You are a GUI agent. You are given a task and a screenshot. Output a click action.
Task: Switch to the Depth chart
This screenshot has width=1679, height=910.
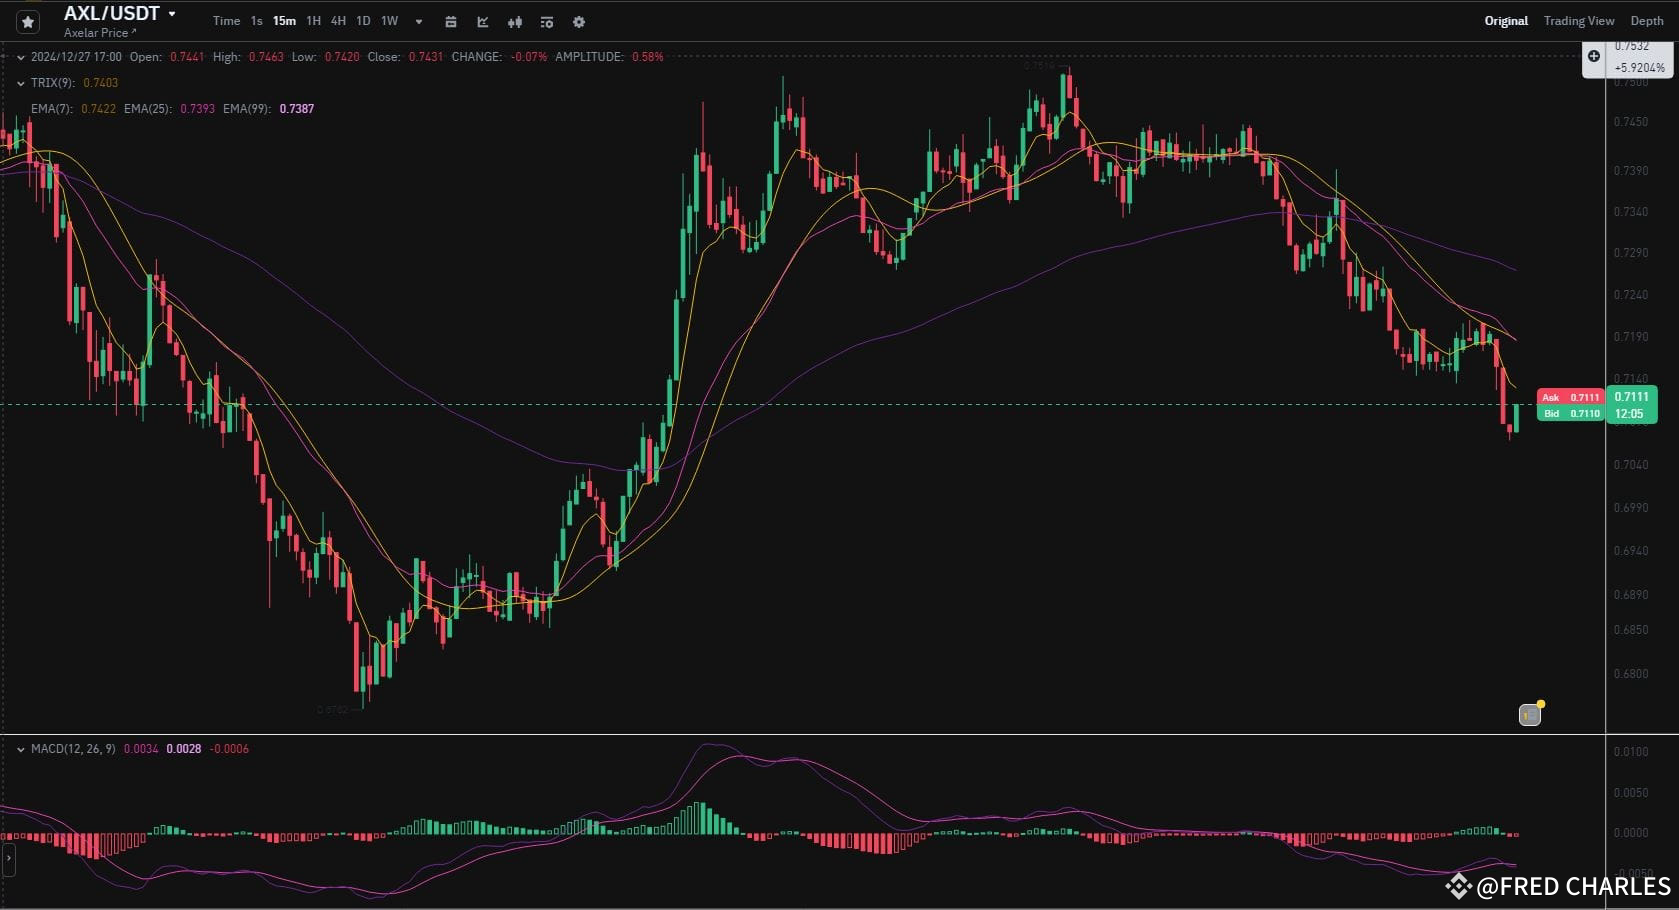[x=1647, y=21]
